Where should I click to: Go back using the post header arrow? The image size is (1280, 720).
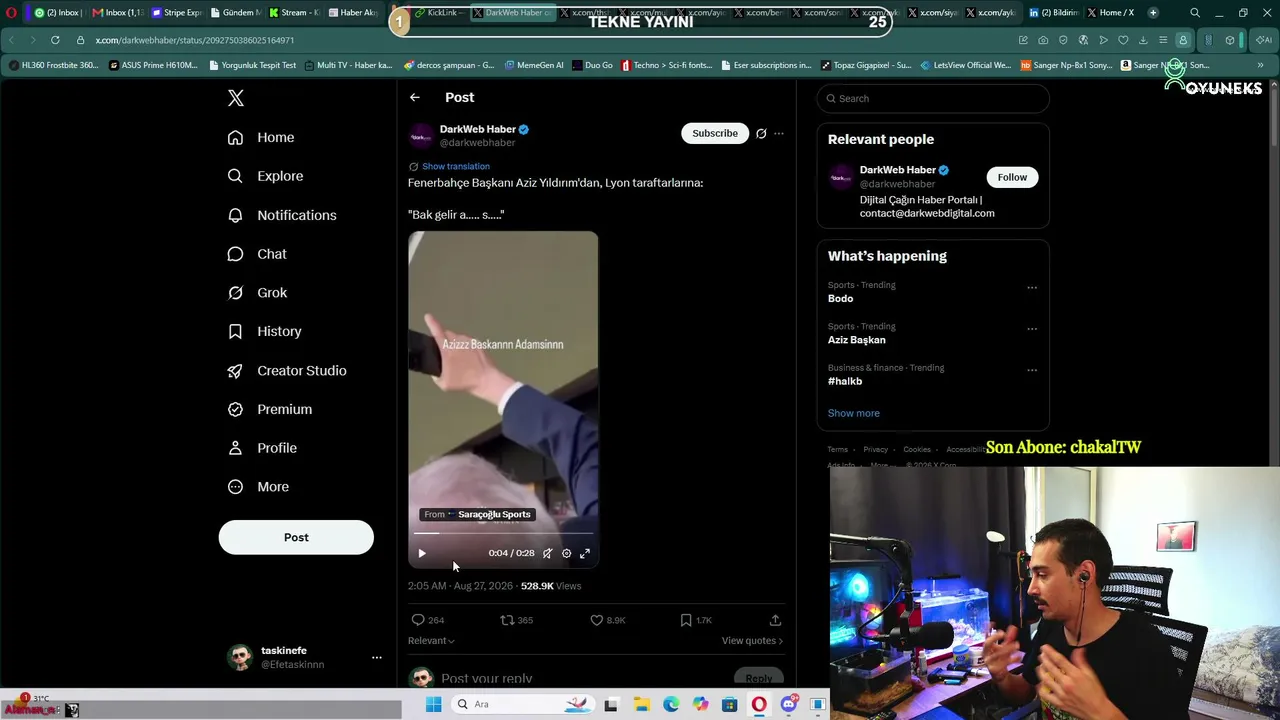pyautogui.click(x=415, y=97)
